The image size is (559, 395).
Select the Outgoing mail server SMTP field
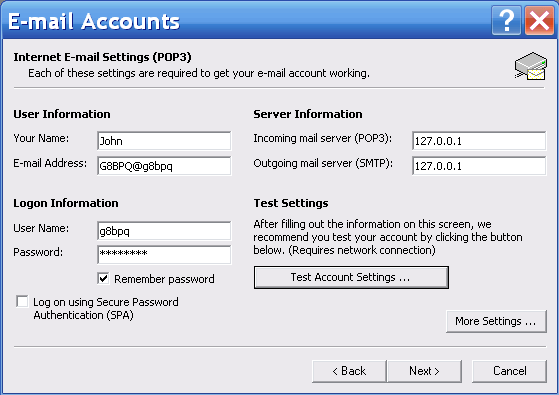479,166
